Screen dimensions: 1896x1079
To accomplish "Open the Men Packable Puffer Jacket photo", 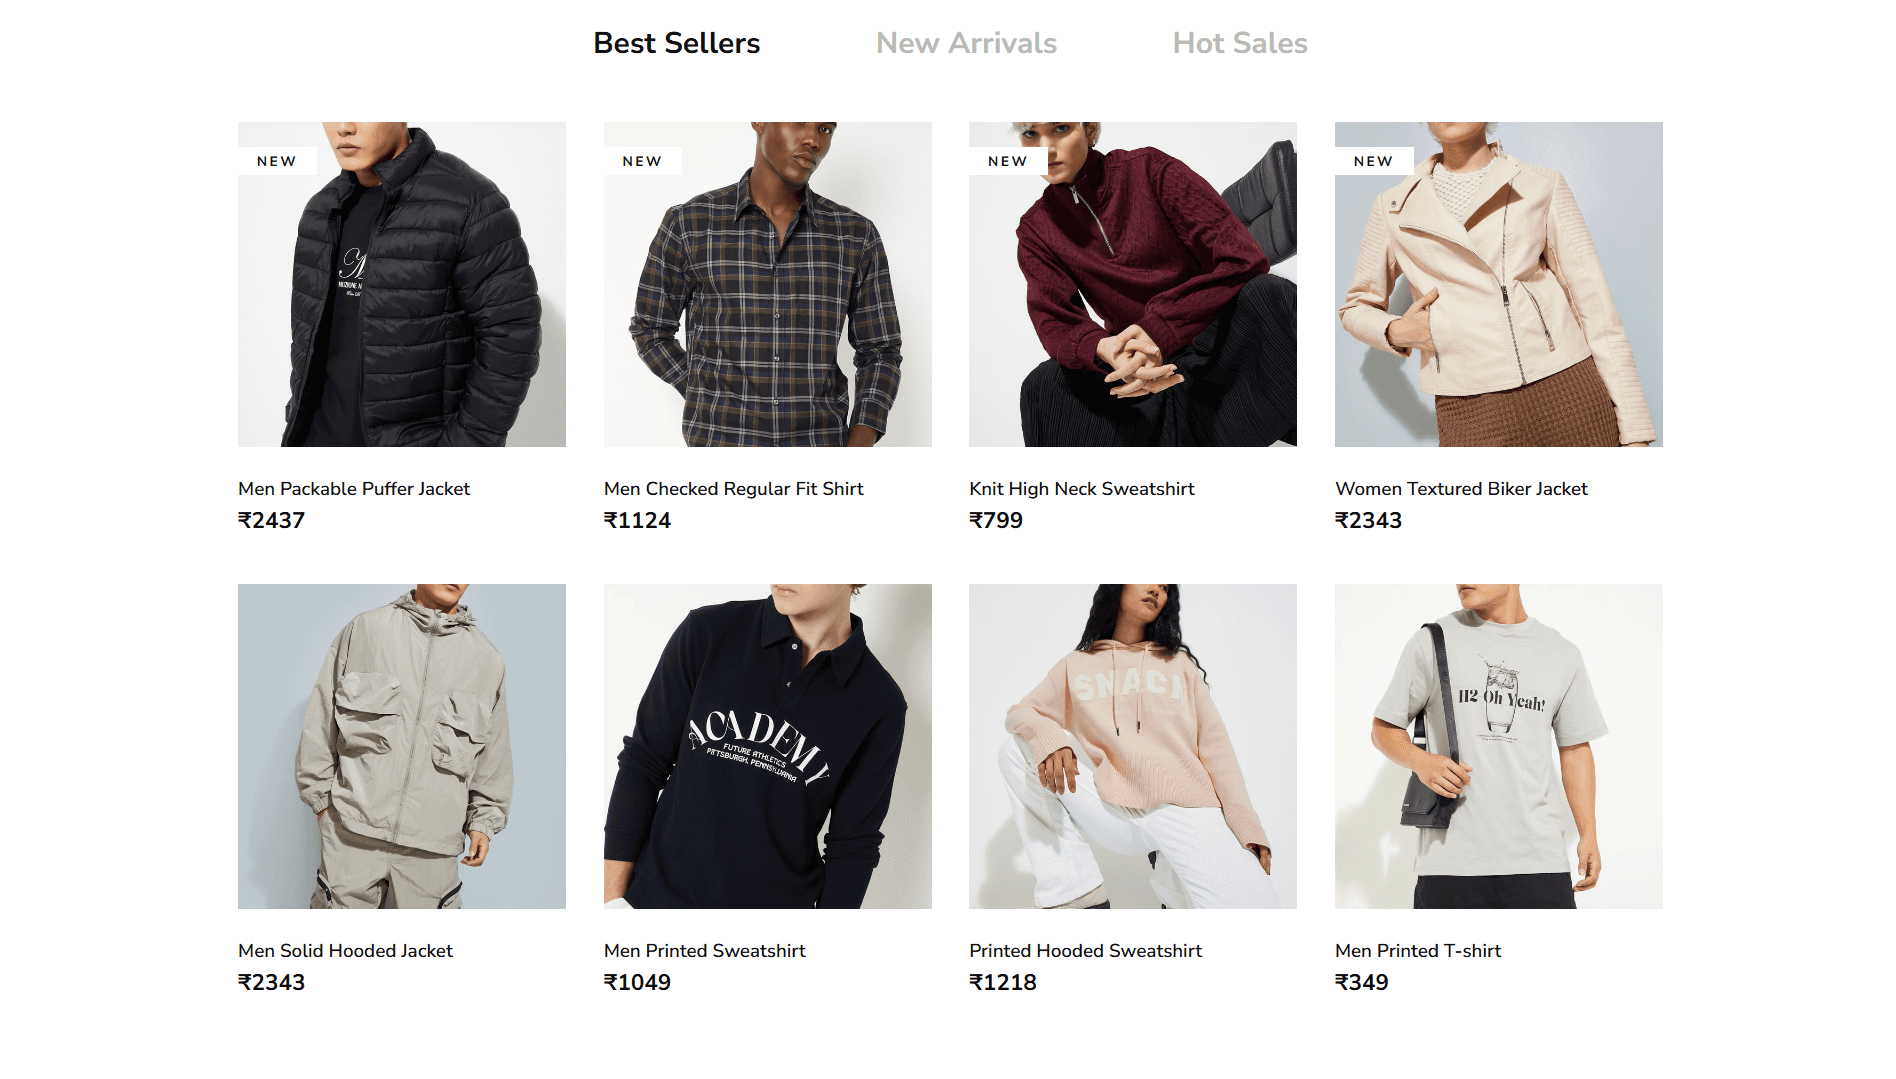I will [x=402, y=284].
